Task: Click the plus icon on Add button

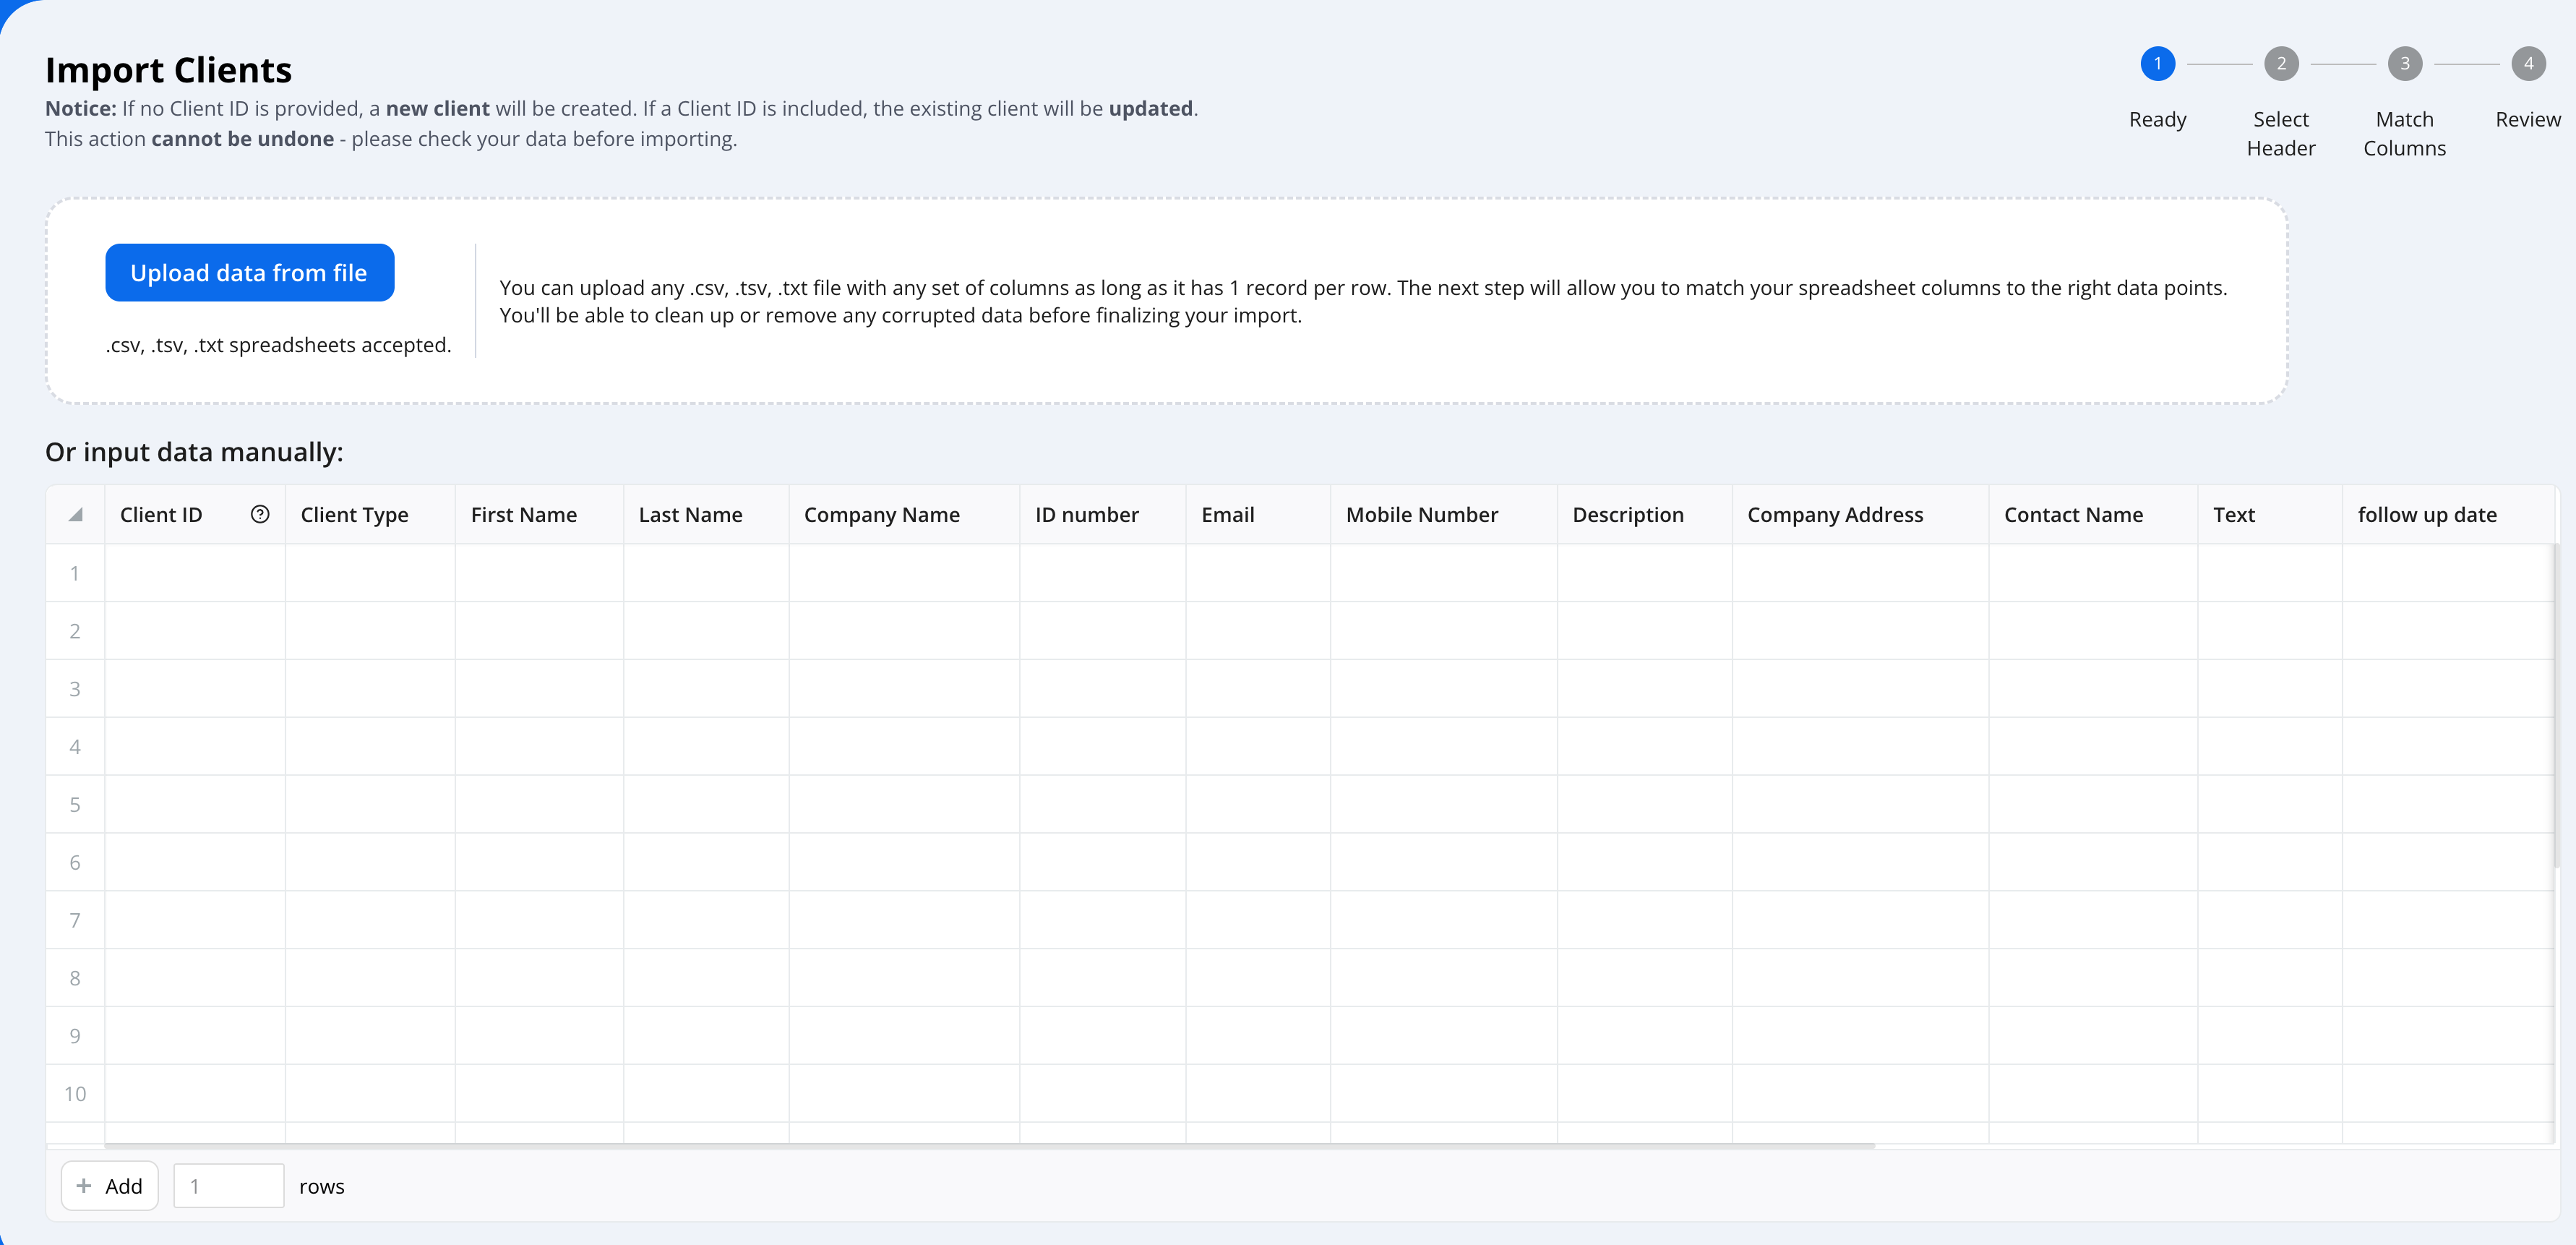Action: [84, 1186]
